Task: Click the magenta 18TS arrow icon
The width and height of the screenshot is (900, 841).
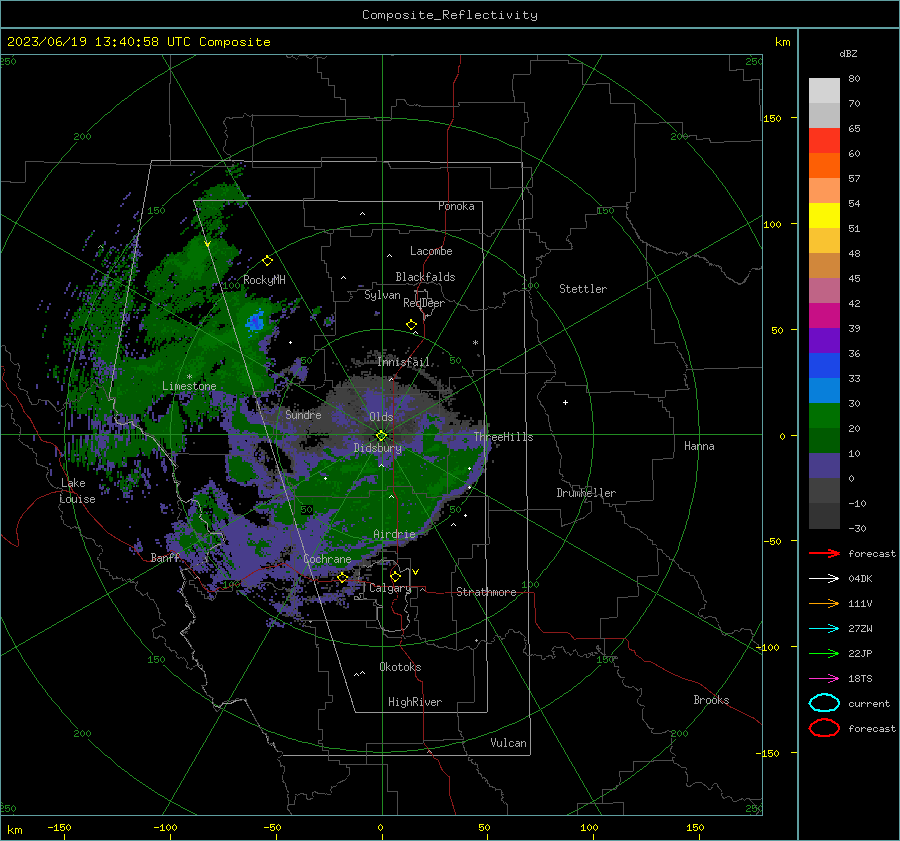Action: click(824, 679)
